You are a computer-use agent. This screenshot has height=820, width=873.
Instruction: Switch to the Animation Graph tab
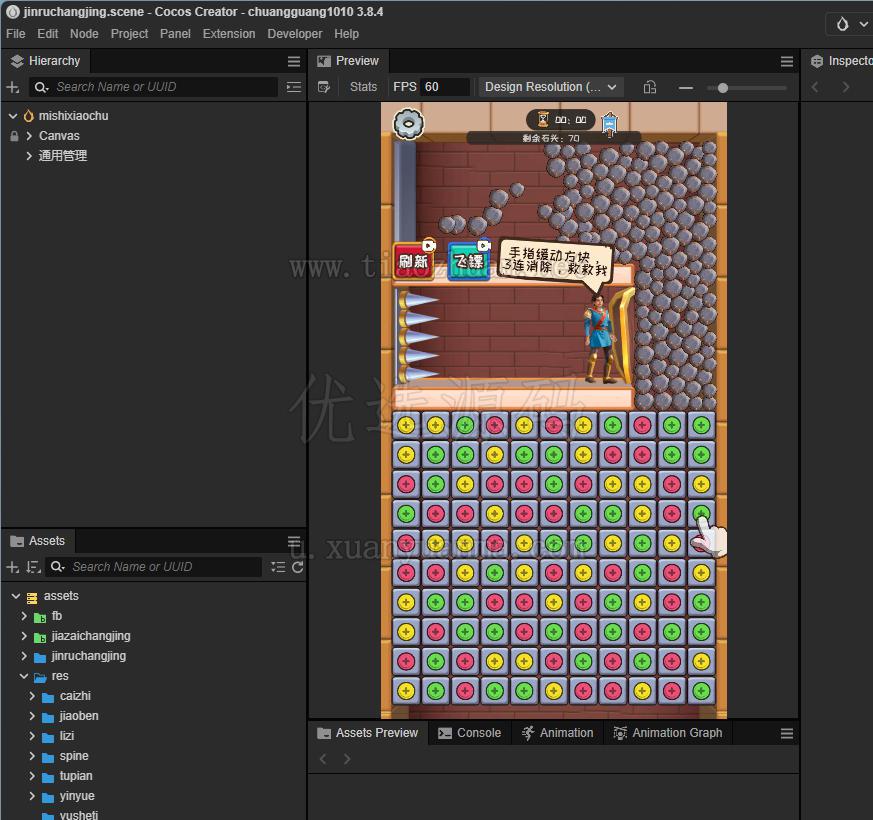tap(668, 733)
